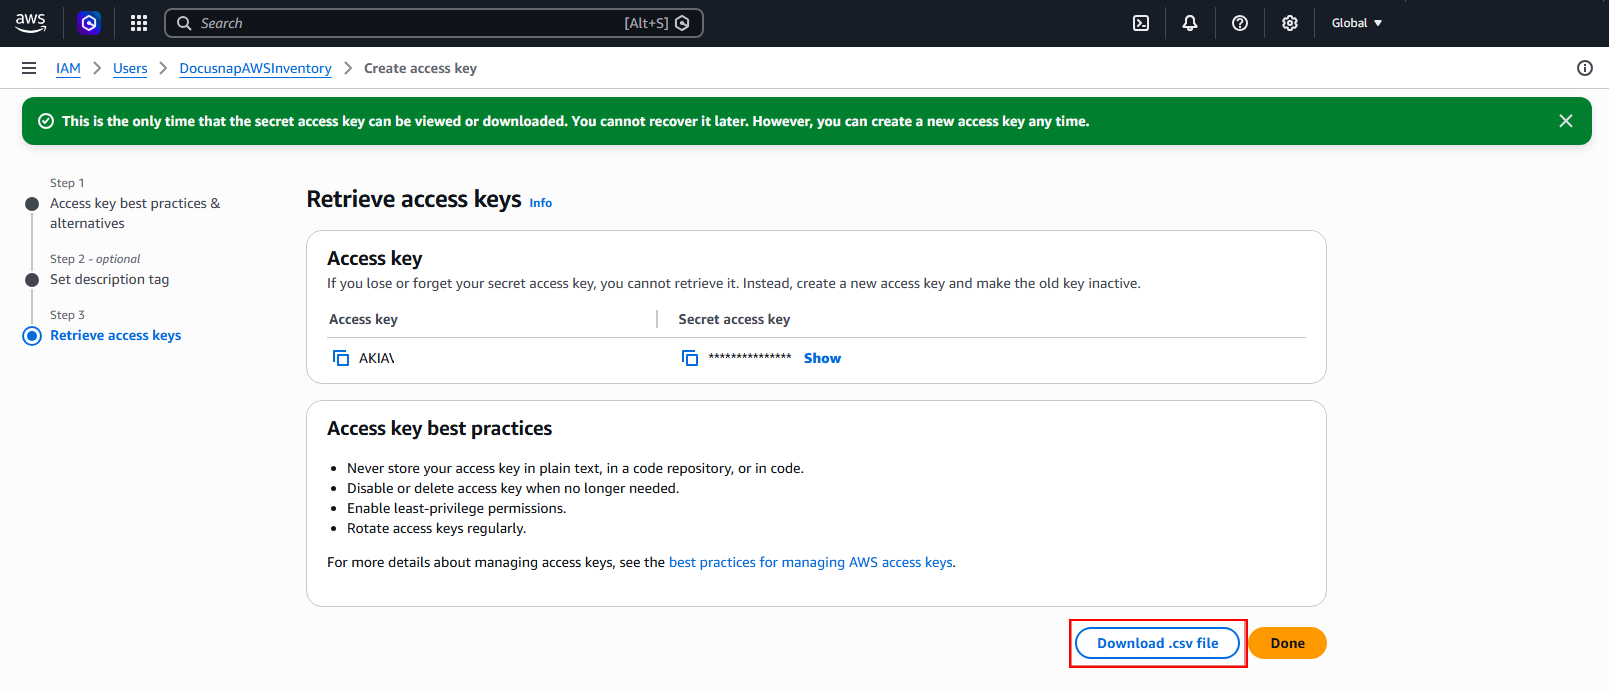Click the Access key column header

[x=364, y=319]
